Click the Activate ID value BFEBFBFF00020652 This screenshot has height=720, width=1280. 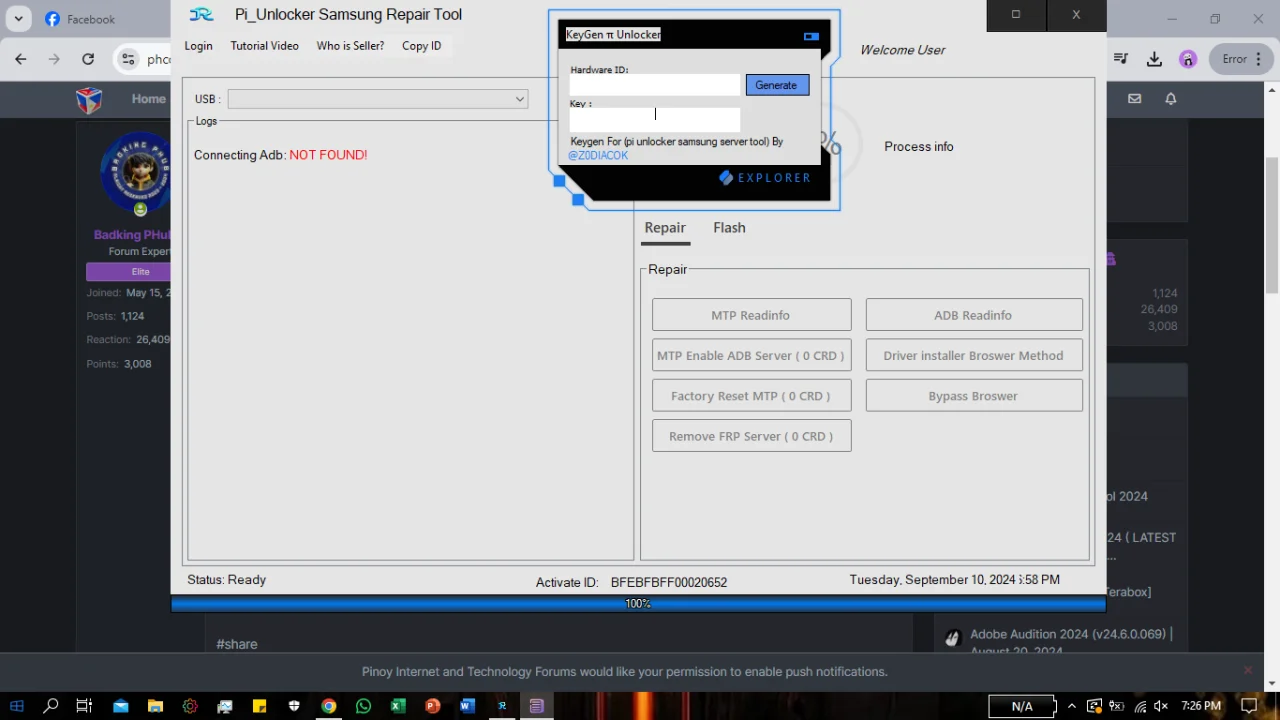tap(668, 582)
